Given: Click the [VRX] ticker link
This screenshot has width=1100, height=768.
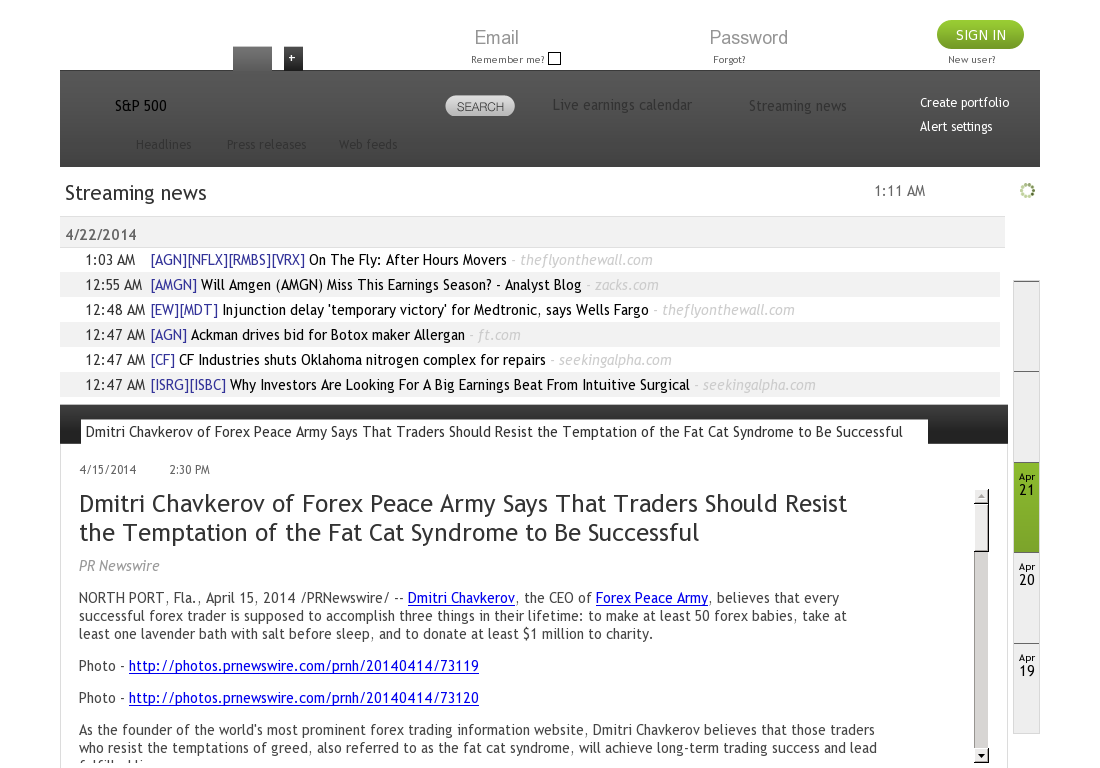Looking at the screenshot, I should tap(288, 260).
